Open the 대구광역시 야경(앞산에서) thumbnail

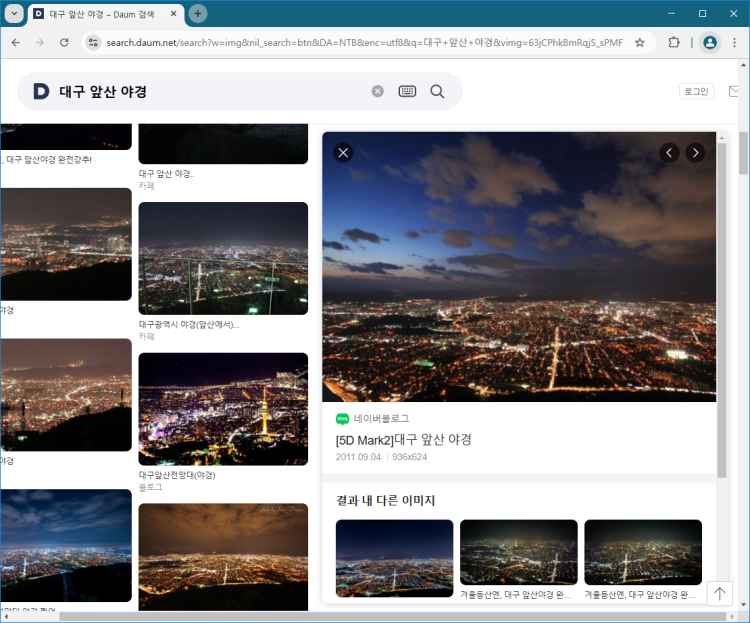[x=223, y=258]
